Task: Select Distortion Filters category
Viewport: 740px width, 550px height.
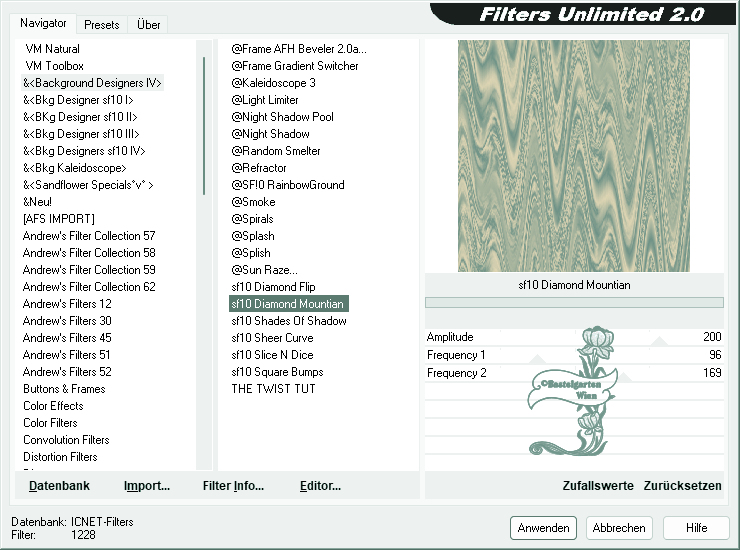Action: 60,457
